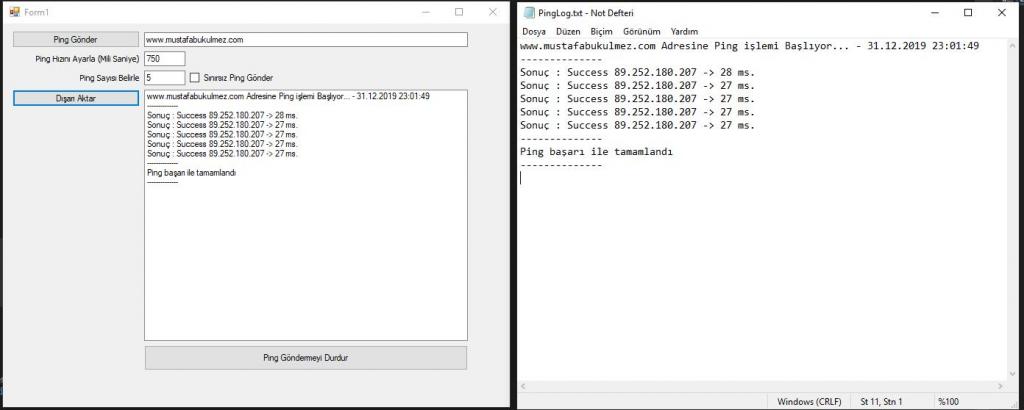Click Ping başarı ile tamamlandı in Form1 log
The width and height of the screenshot is (1024, 410).
191,173
